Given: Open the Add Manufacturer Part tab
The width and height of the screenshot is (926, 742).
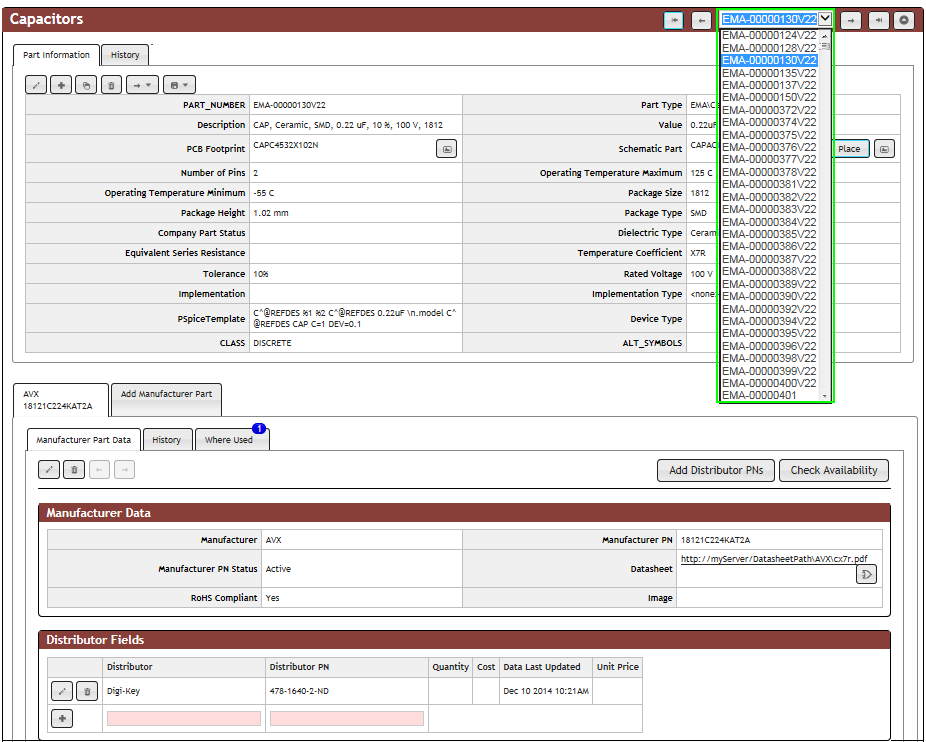Looking at the screenshot, I should [166, 394].
